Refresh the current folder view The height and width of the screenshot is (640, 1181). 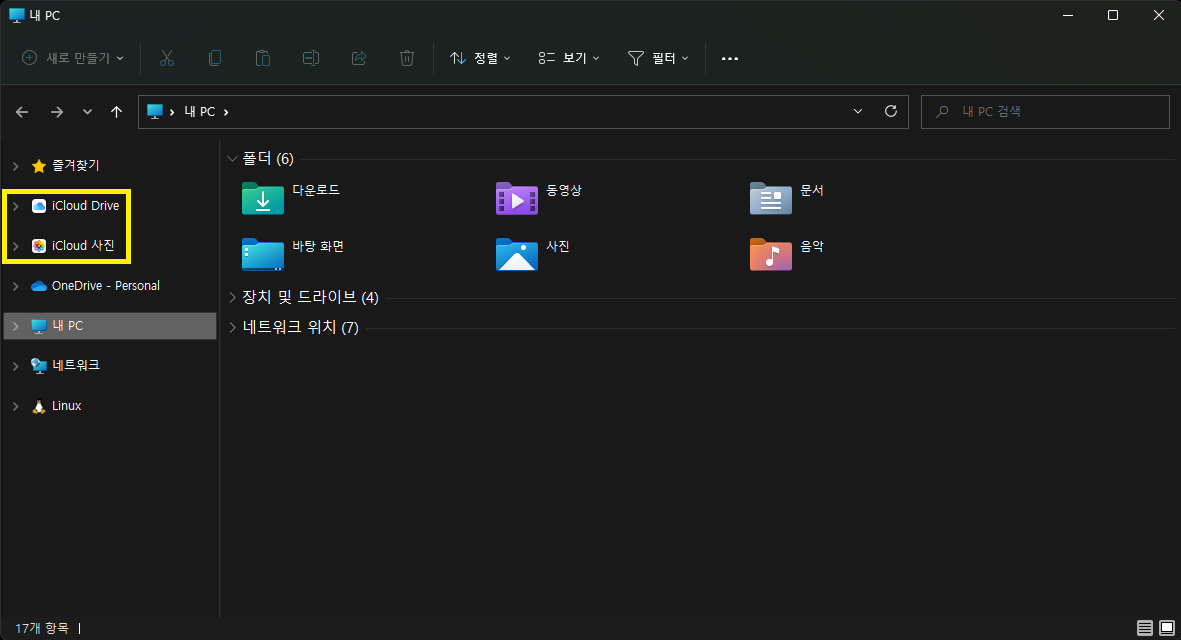(891, 111)
